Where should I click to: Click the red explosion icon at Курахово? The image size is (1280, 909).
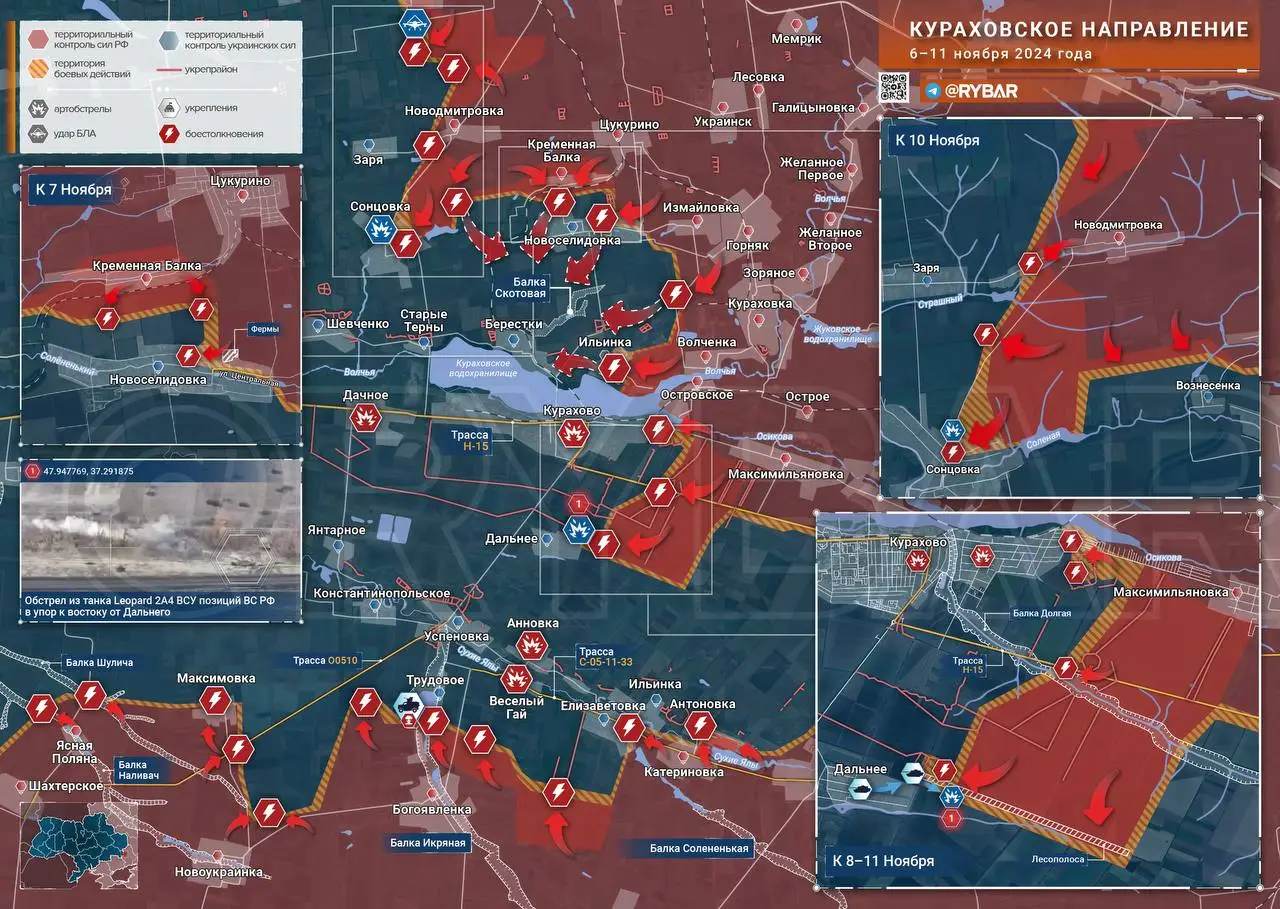coord(573,433)
